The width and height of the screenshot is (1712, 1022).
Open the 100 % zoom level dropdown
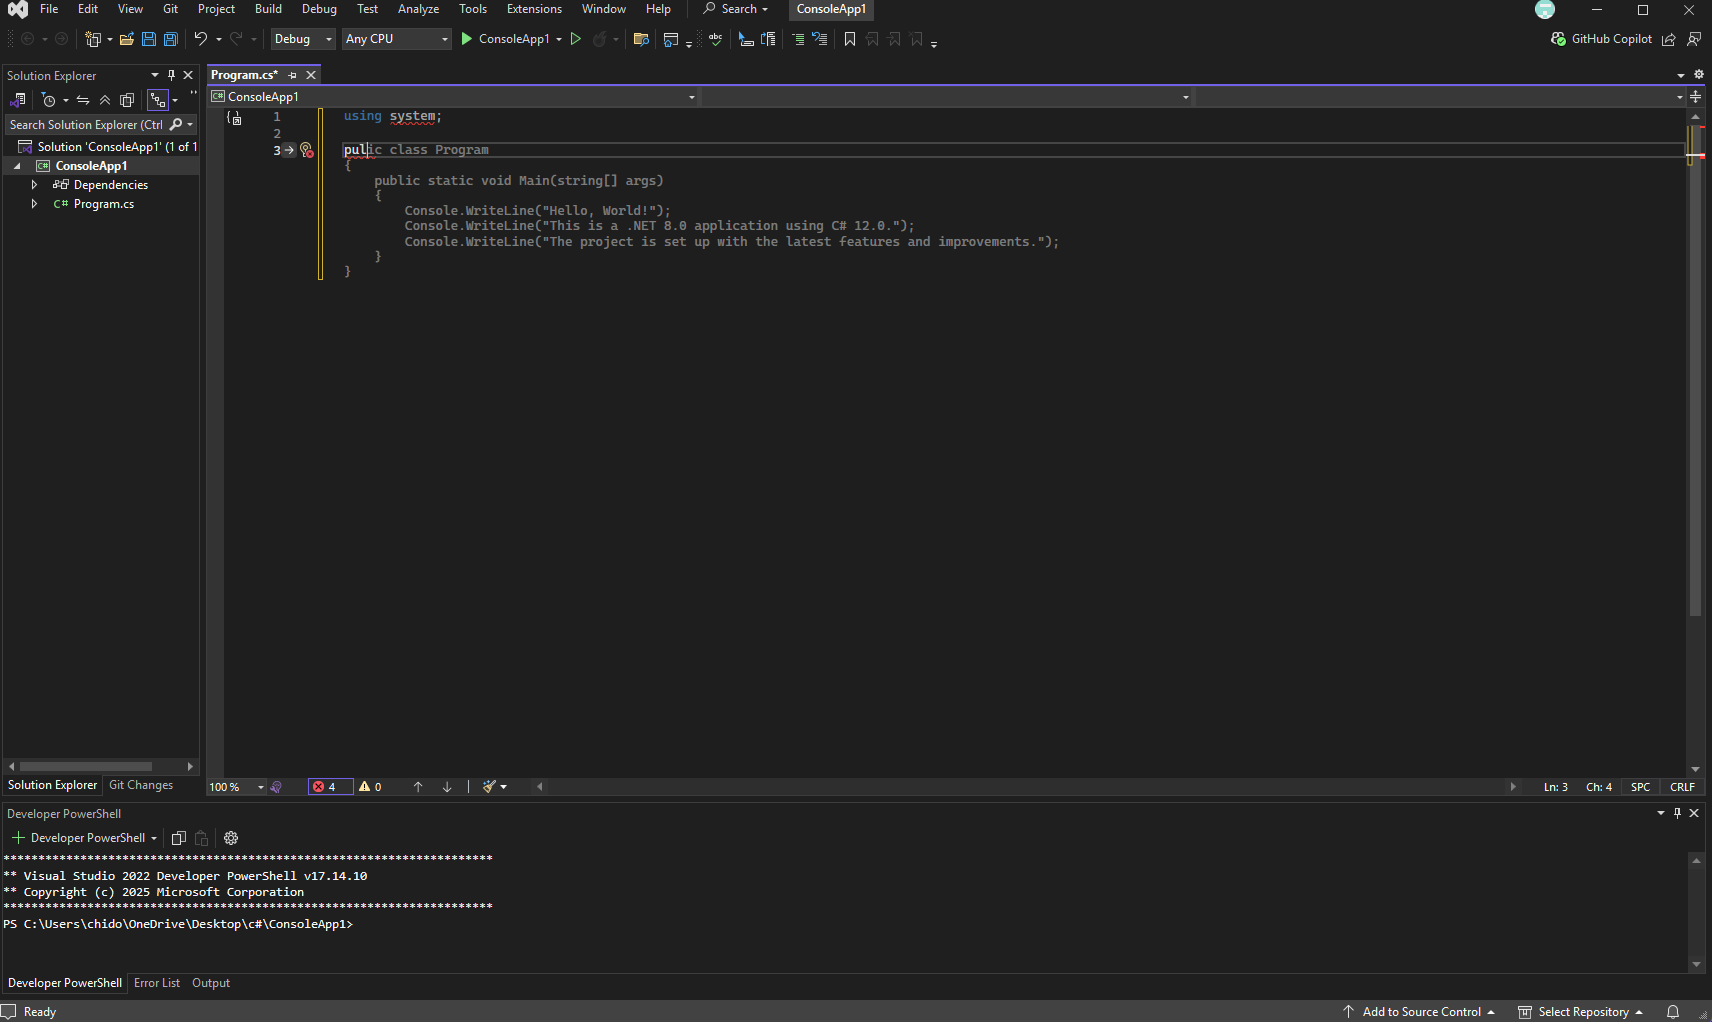coord(237,787)
